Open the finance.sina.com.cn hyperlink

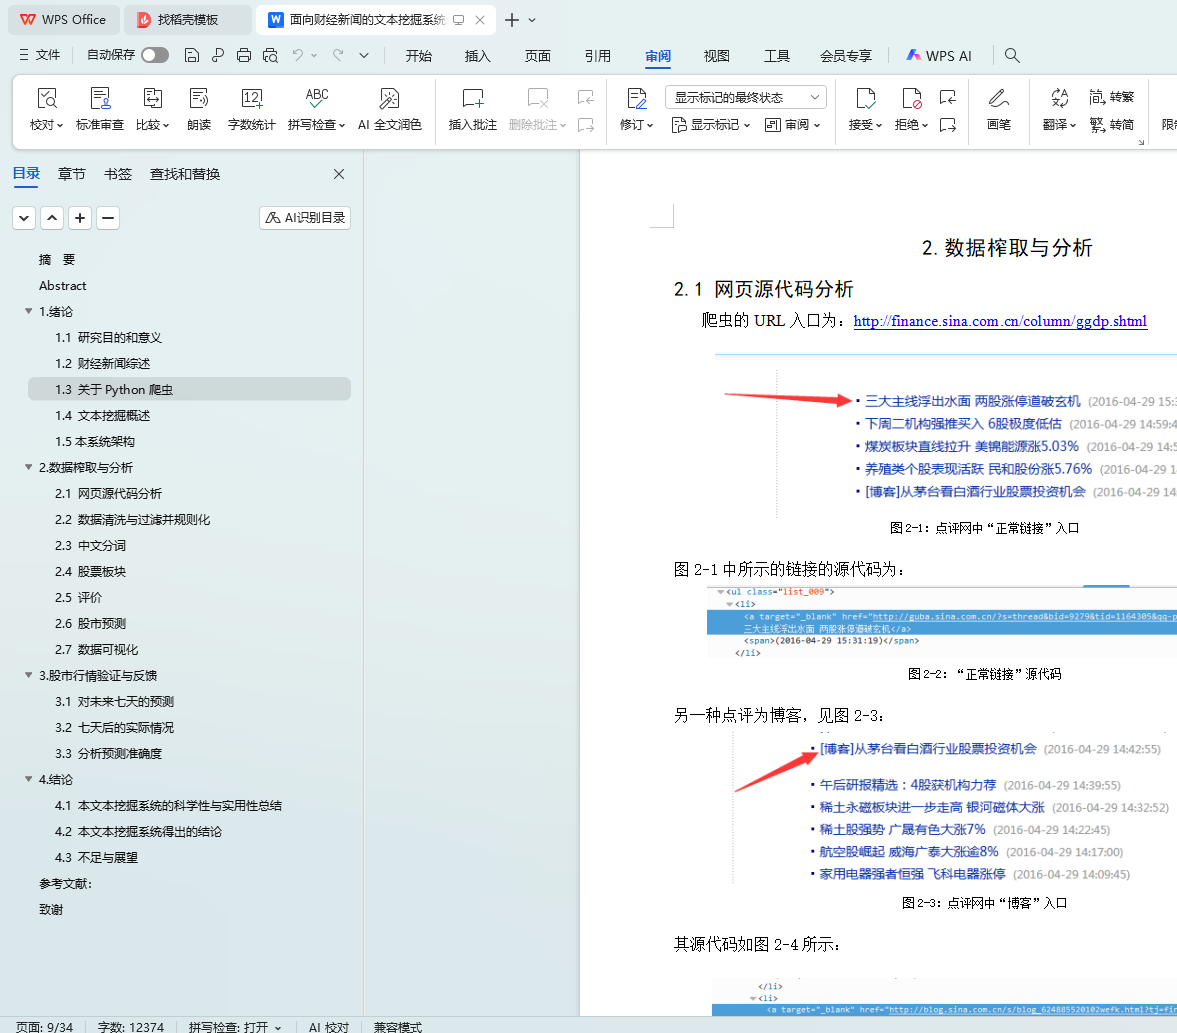[x=1000, y=322]
